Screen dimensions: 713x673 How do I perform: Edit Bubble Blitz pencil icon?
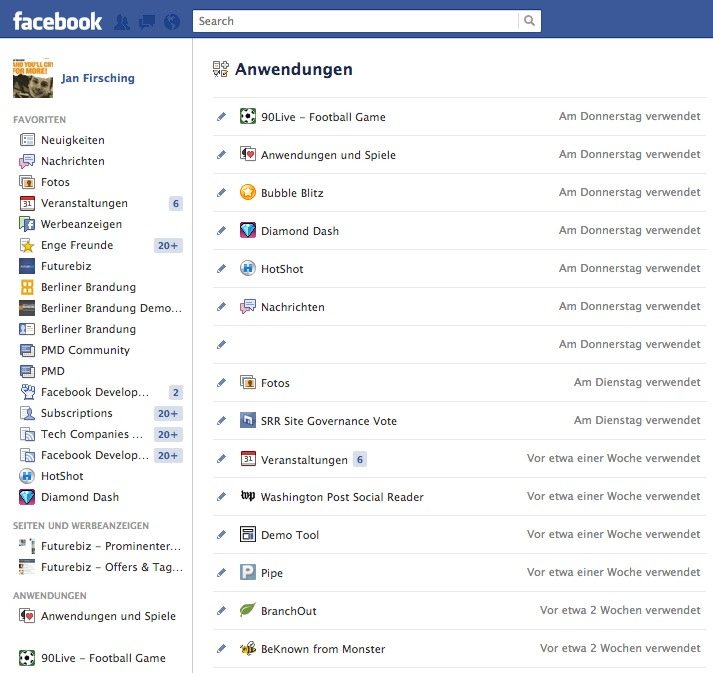click(221, 193)
